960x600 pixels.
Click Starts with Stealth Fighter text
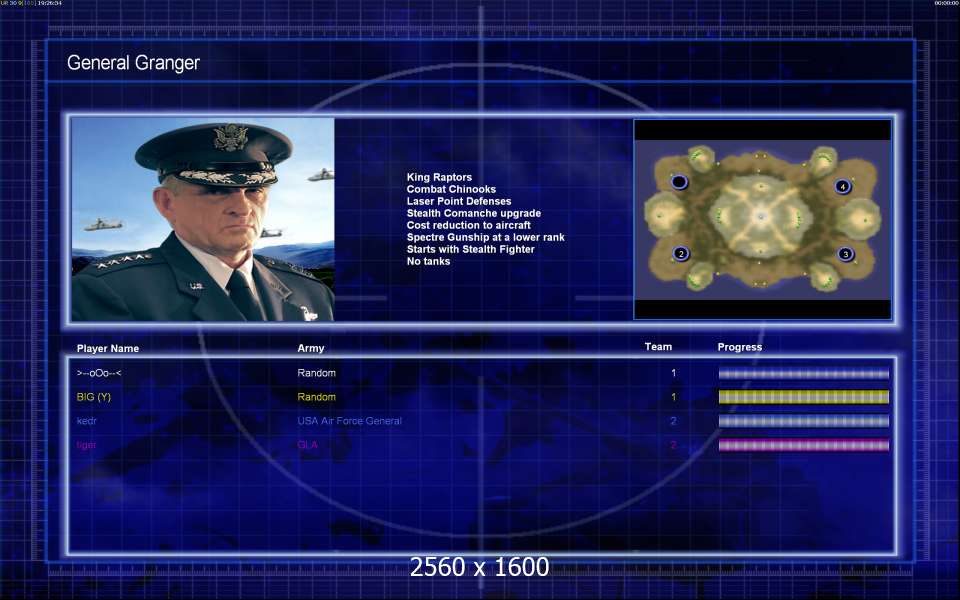pos(470,249)
